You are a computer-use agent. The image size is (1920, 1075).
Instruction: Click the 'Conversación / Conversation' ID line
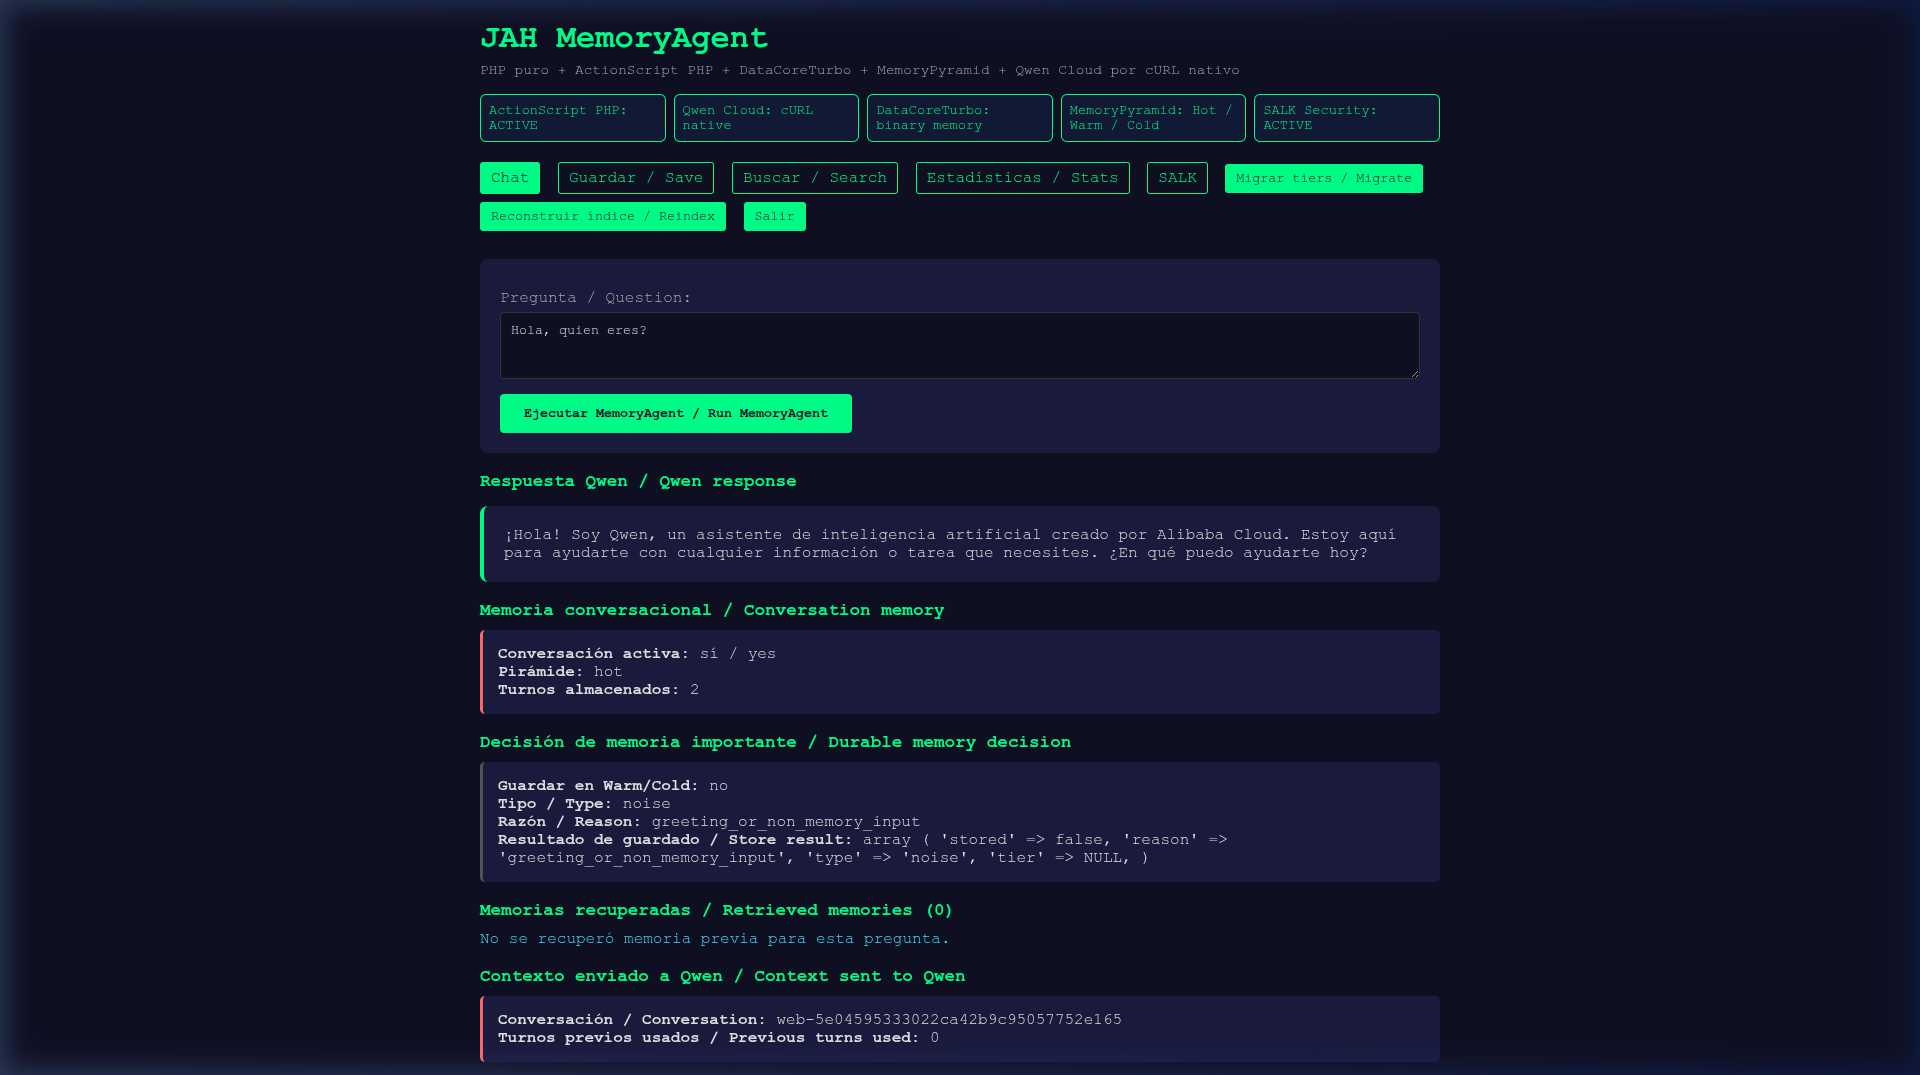pyautogui.click(x=810, y=1020)
